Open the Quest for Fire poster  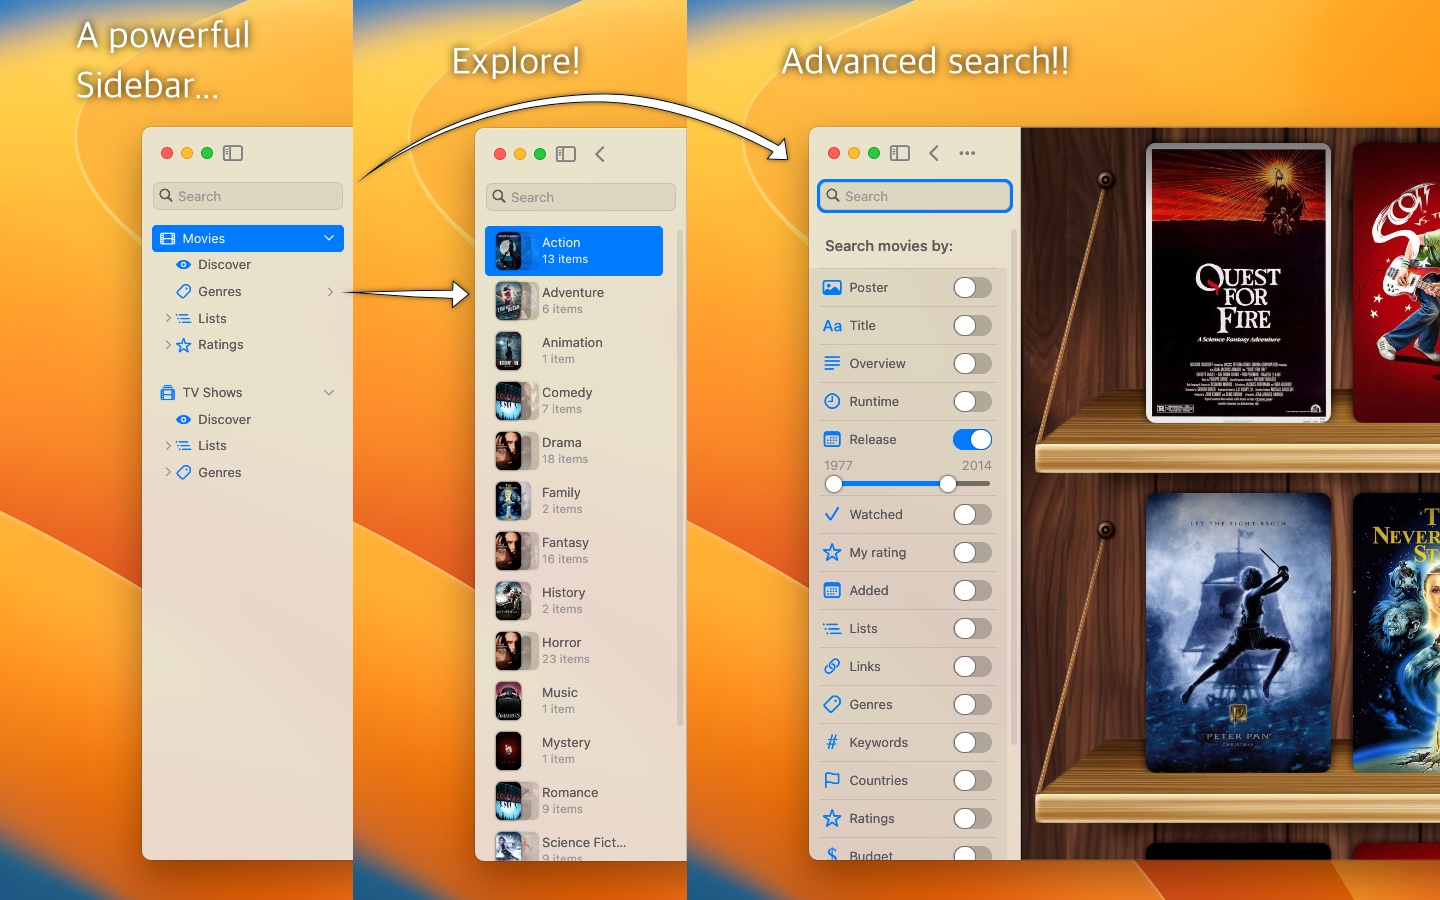coord(1238,283)
